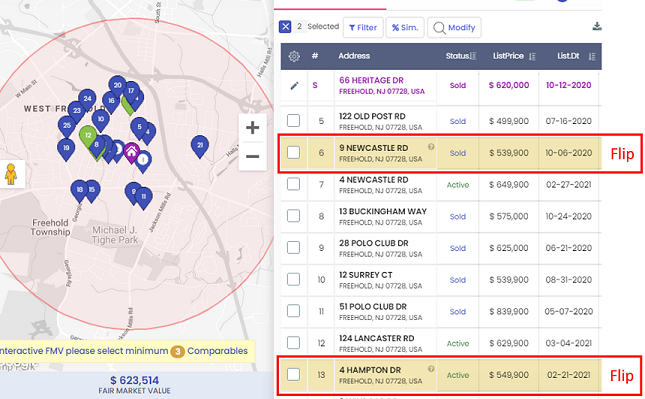Click map pin number 21
Screen dimensions: 645x399
pos(200,146)
